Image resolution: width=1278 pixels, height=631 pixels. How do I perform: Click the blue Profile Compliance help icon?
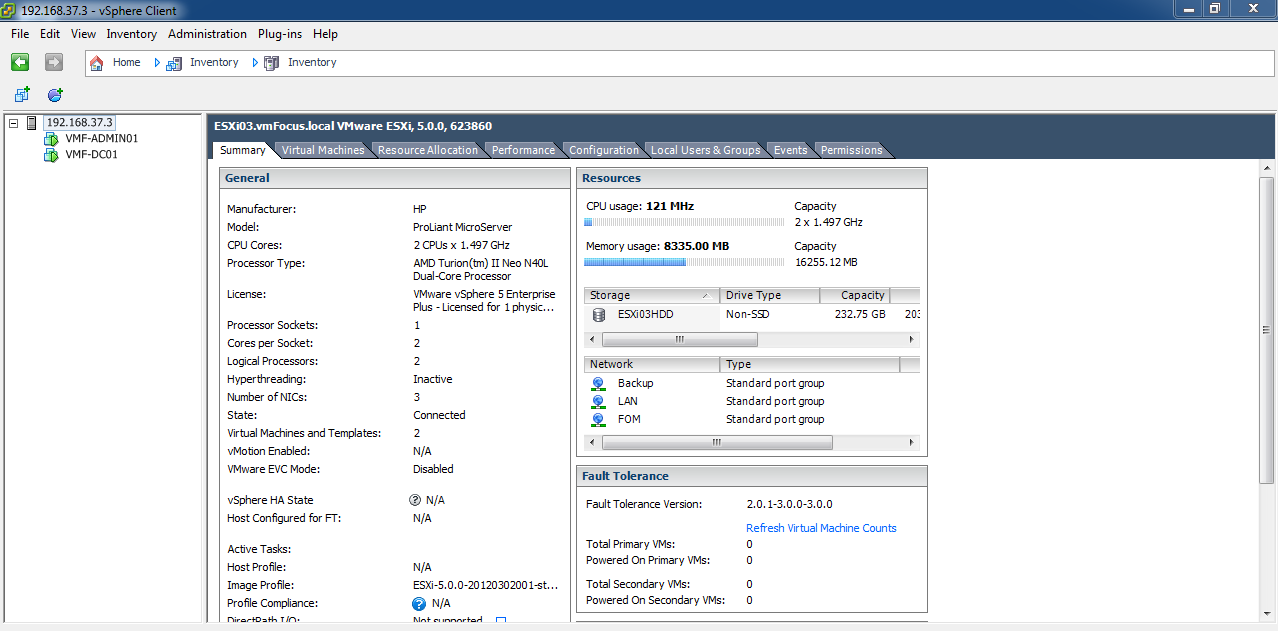click(x=419, y=603)
